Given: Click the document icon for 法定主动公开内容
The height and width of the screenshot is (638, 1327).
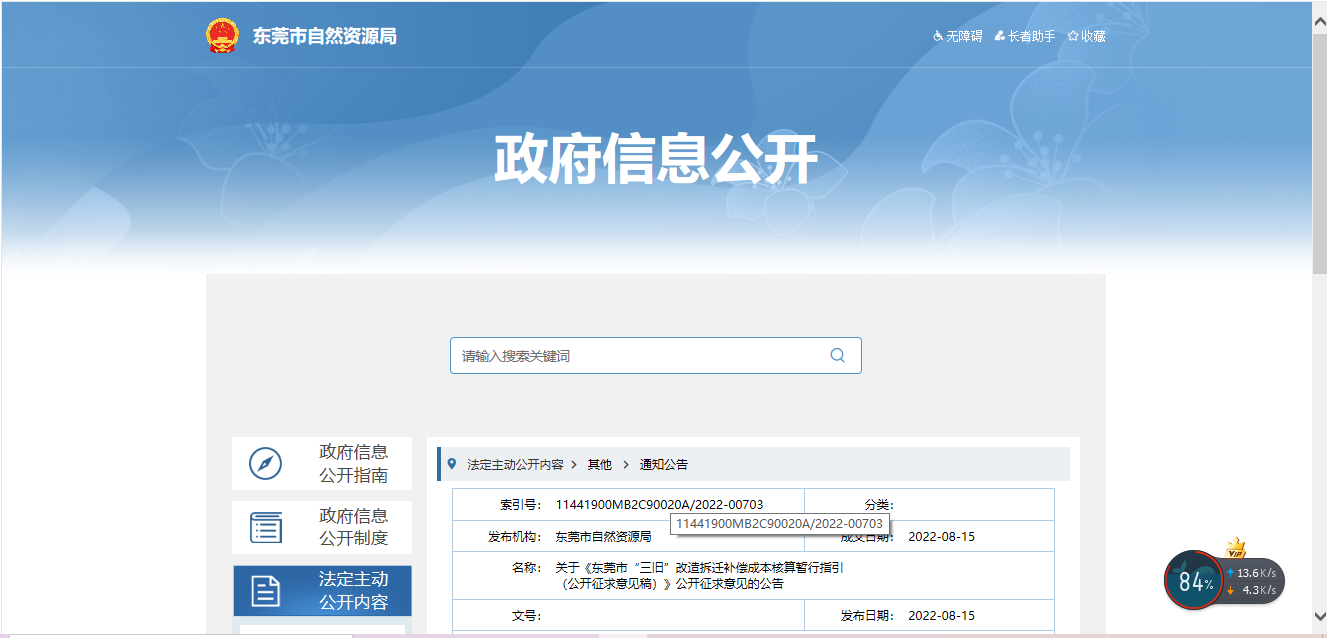Looking at the screenshot, I should pyautogui.click(x=265, y=591).
